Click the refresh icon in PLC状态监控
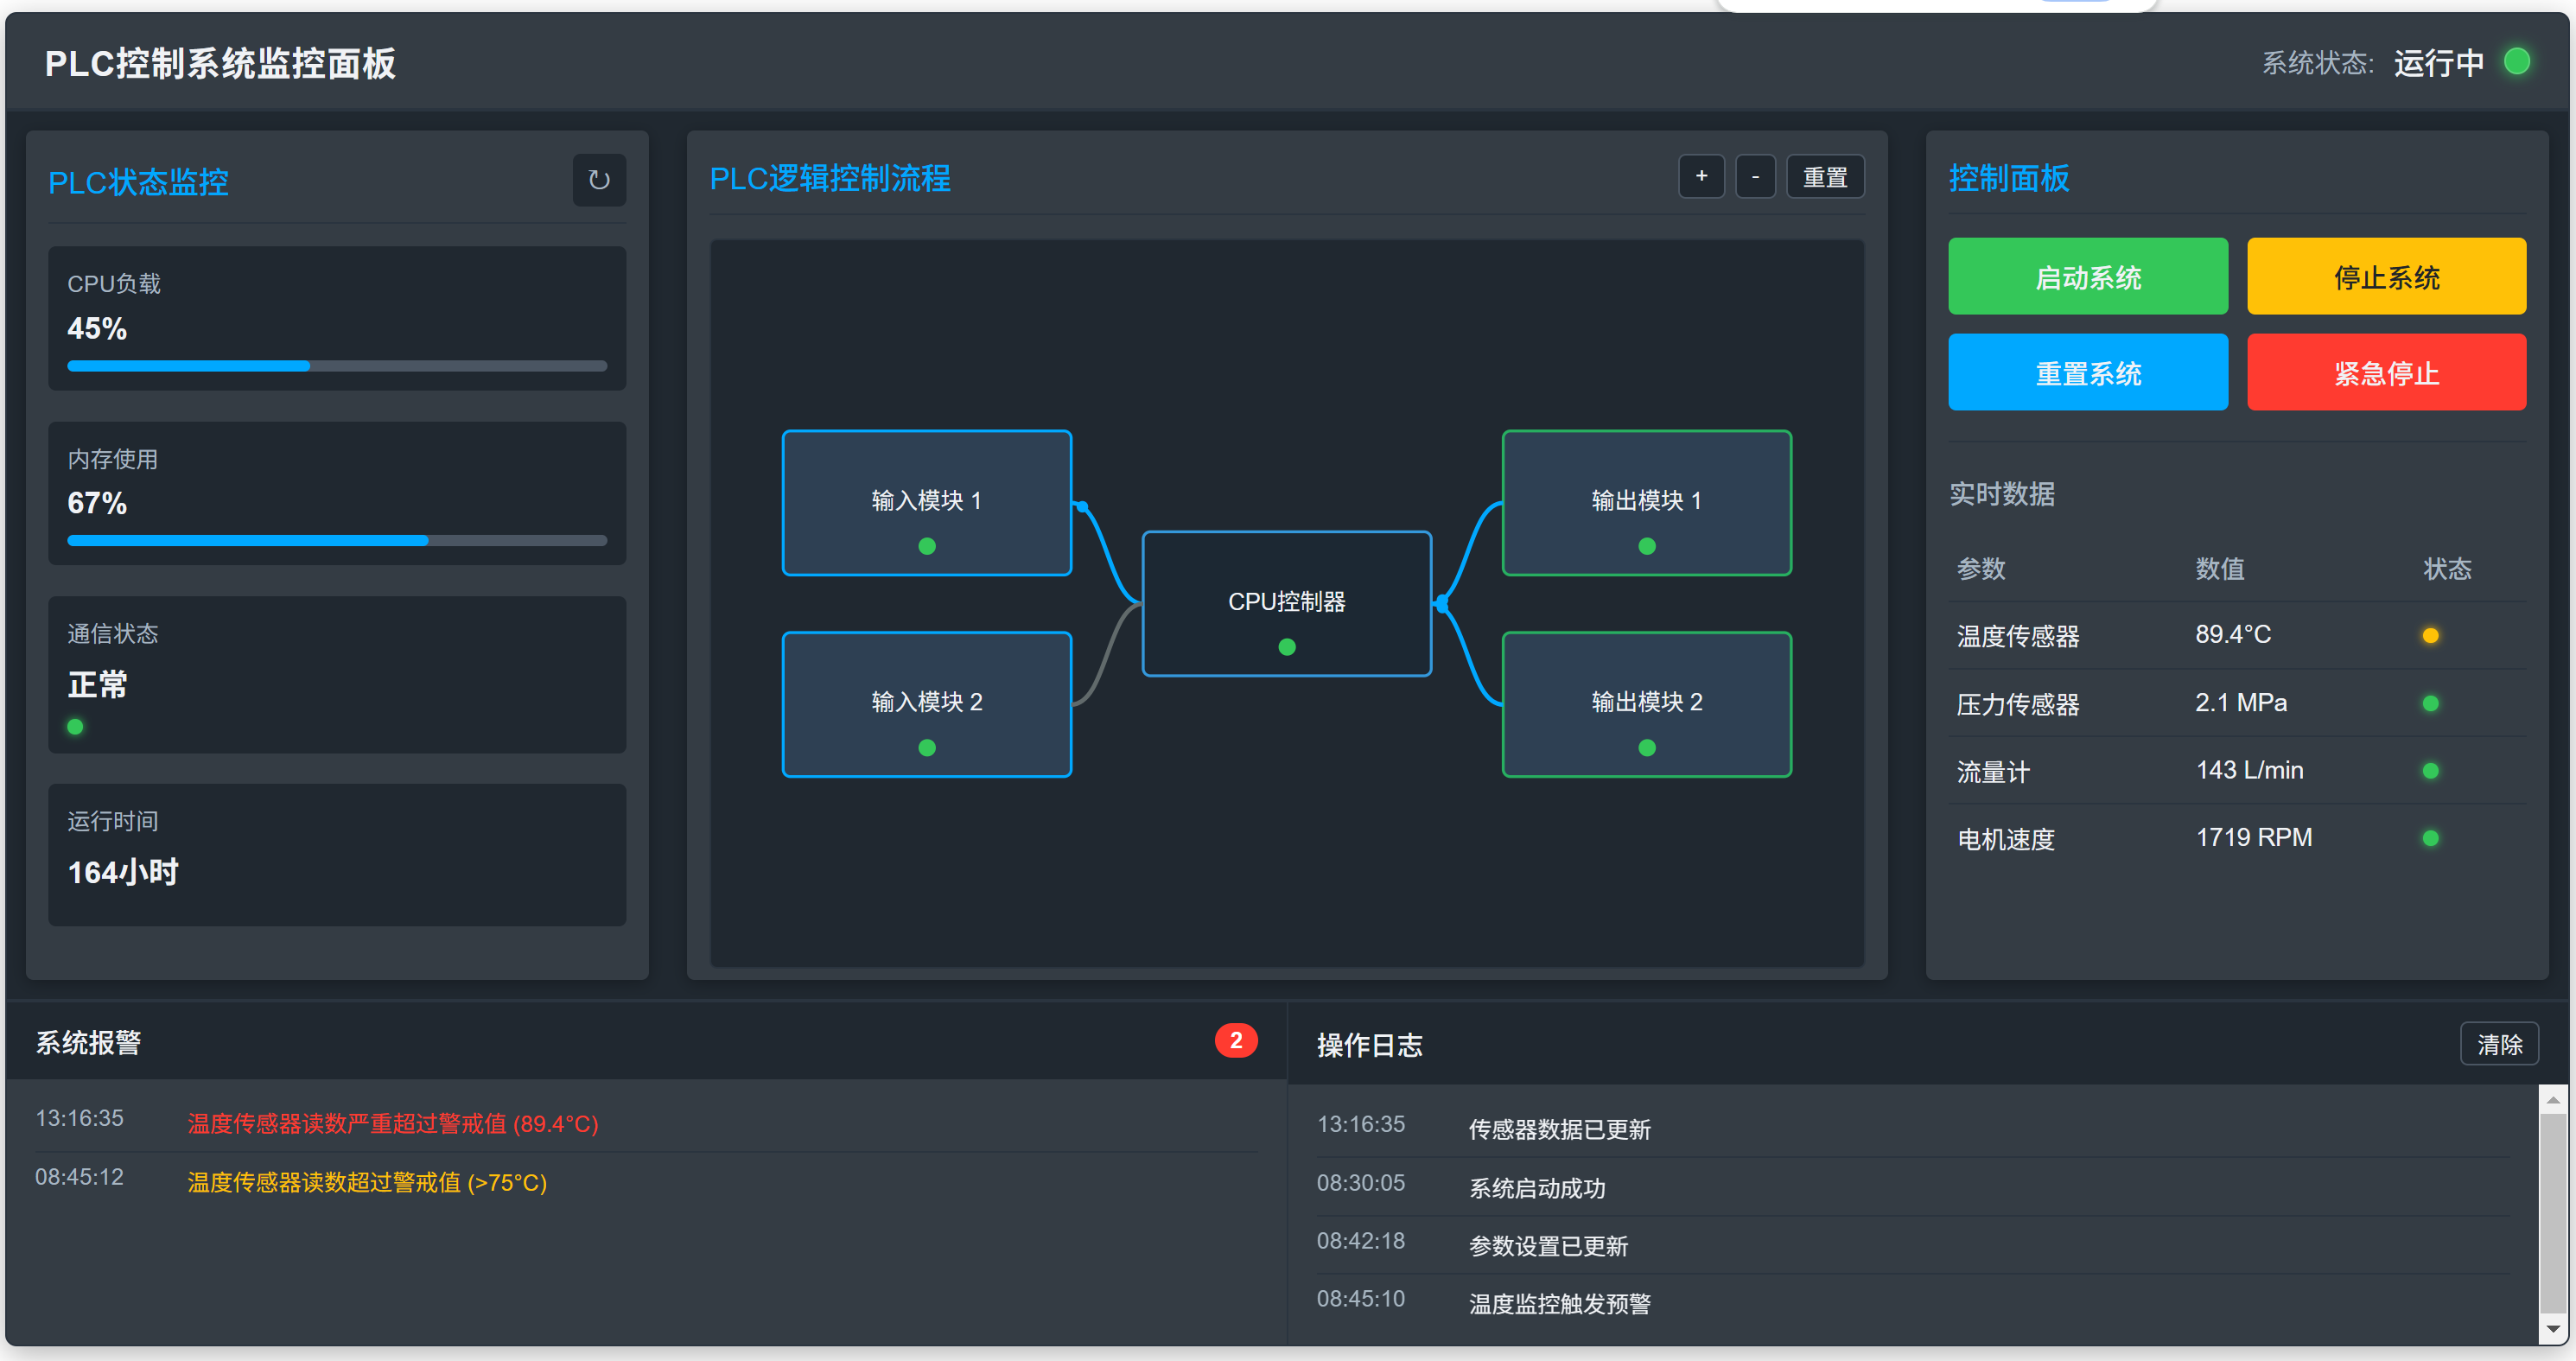 click(598, 180)
